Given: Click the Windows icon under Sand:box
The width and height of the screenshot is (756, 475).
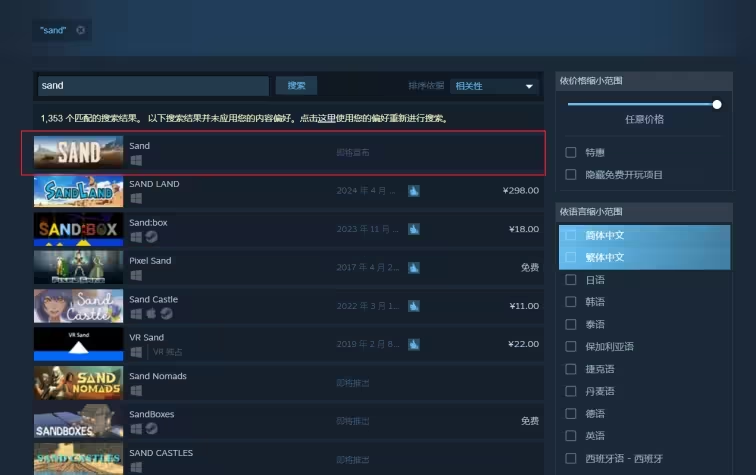Looking at the screenshot, I should click(x=136, y=237).
